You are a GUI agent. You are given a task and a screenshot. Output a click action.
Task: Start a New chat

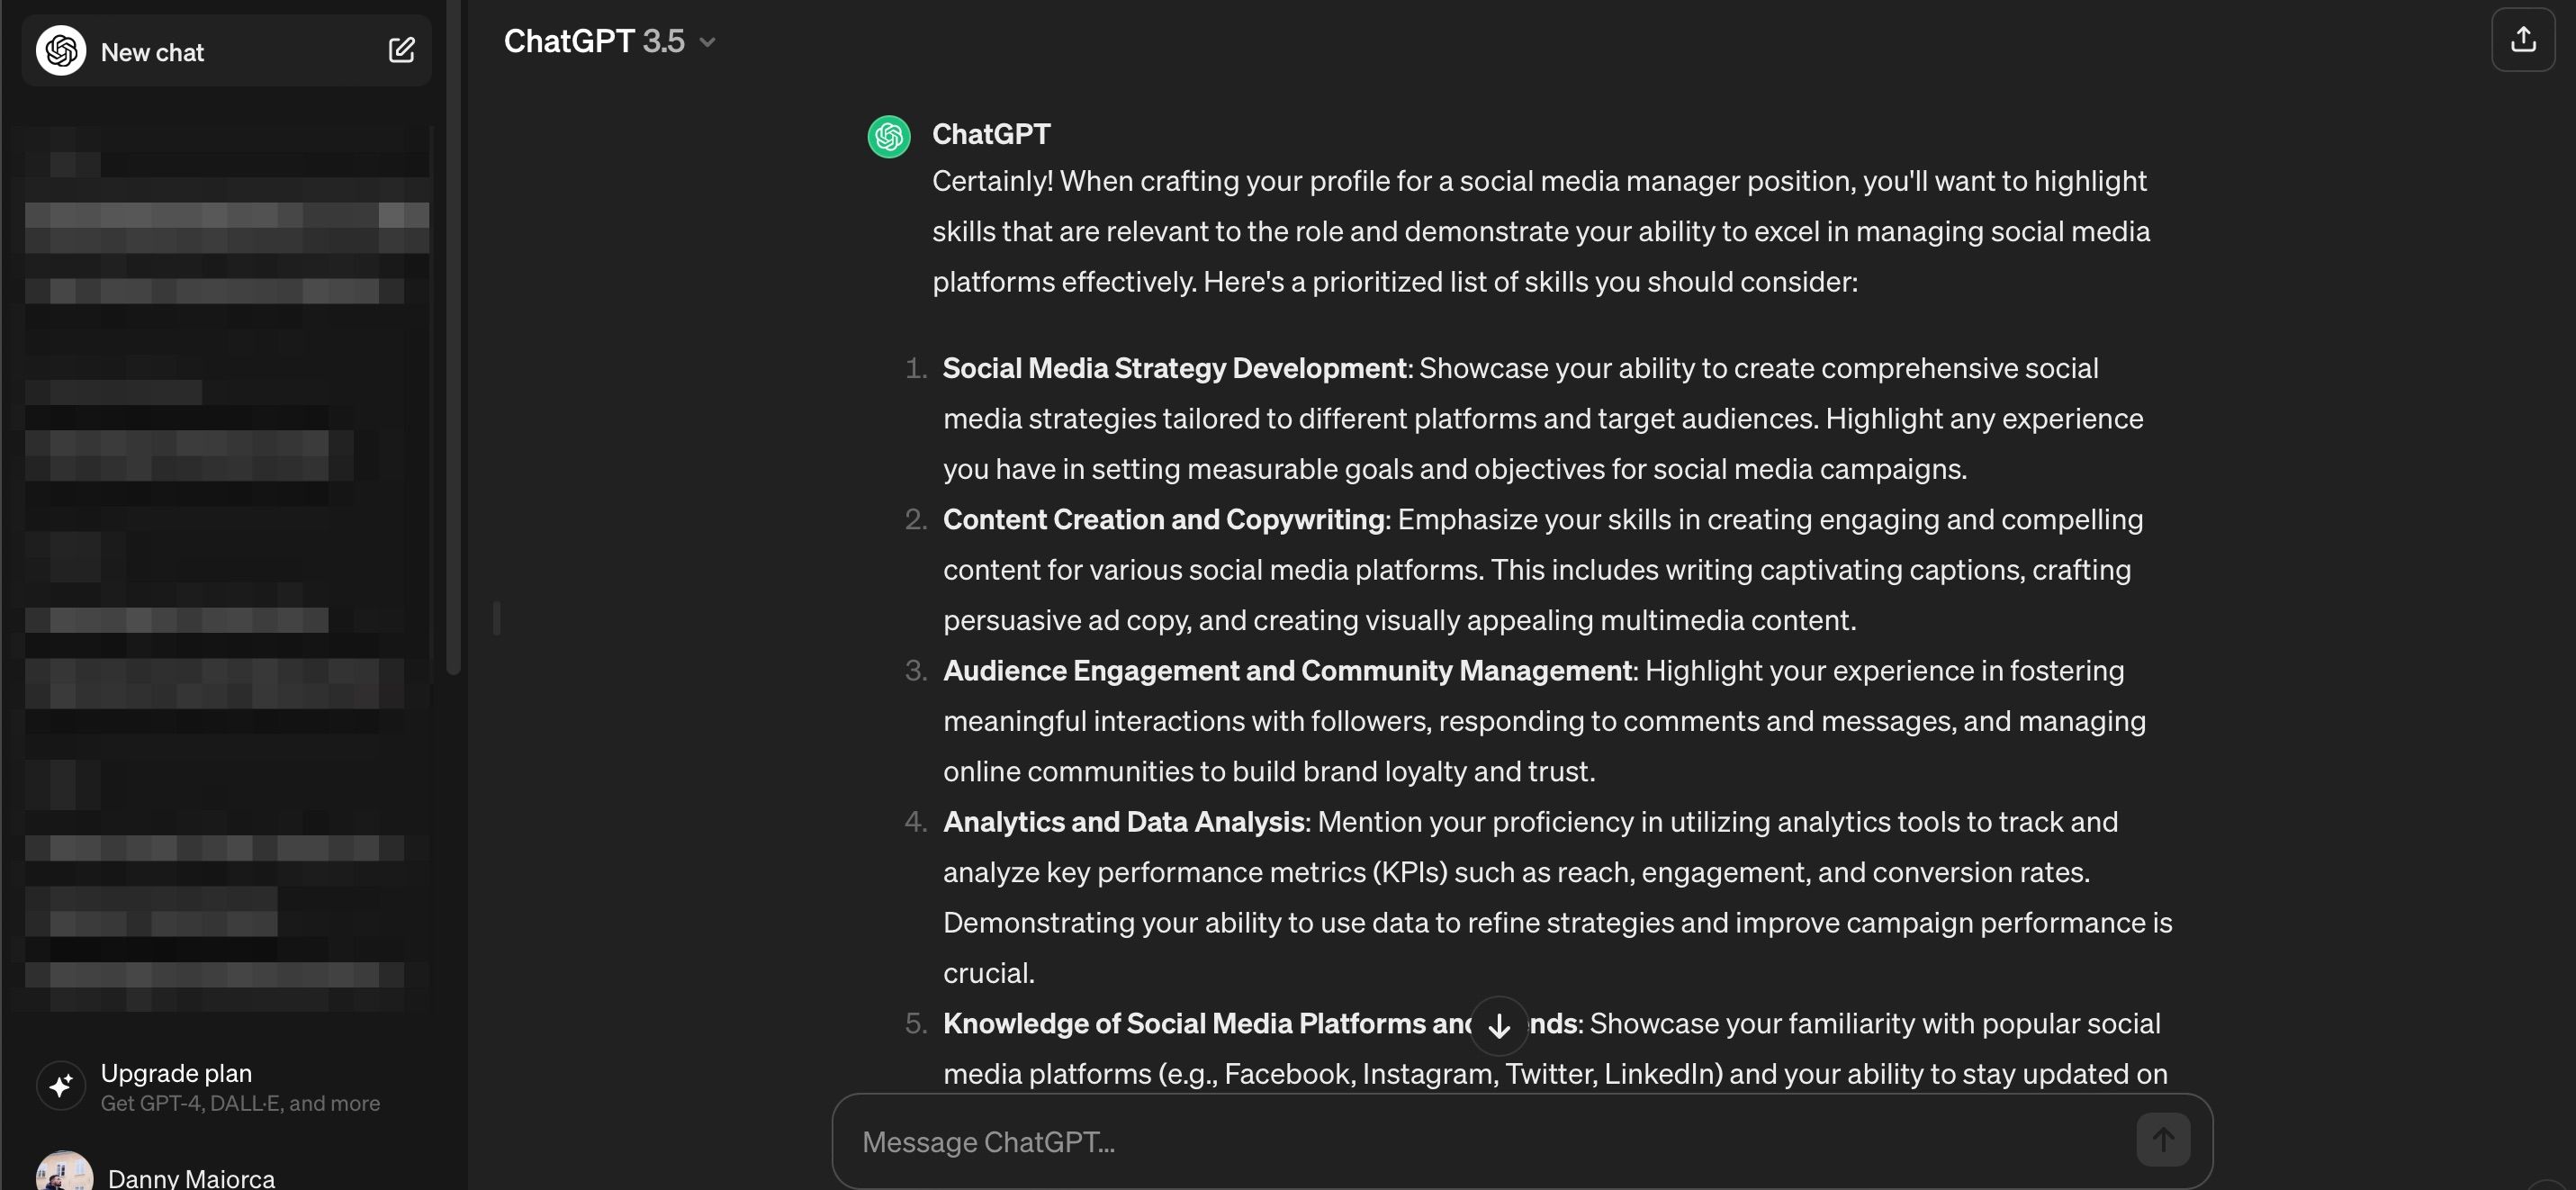click(x=153, y=51)
